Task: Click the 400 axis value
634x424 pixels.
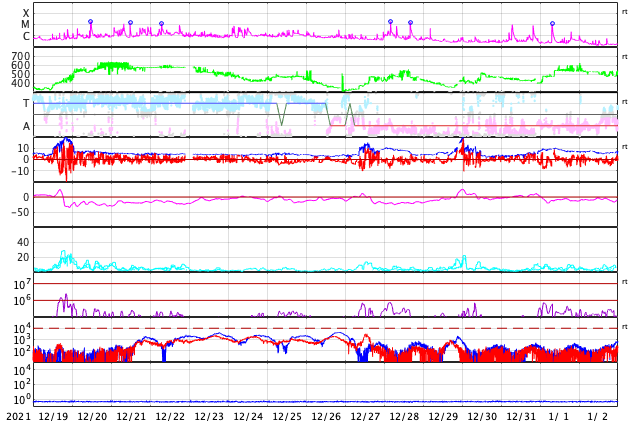Action: tap(21, 83)
